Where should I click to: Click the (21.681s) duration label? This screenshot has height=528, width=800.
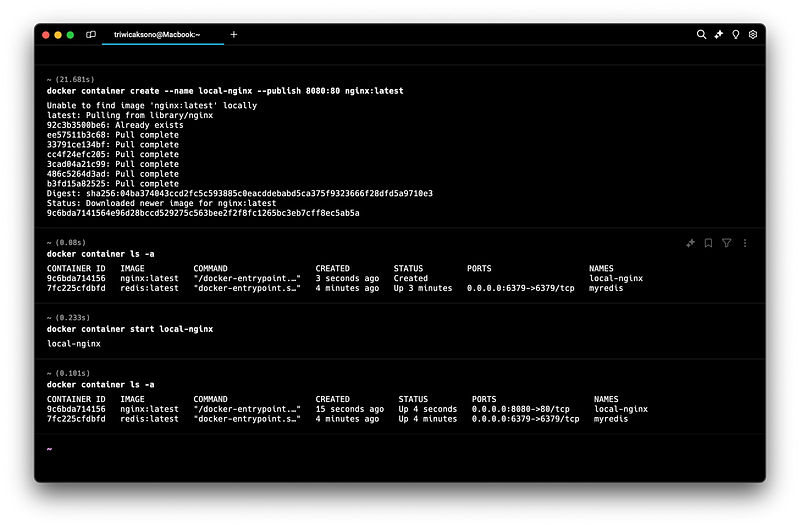[x=74, y=80]
